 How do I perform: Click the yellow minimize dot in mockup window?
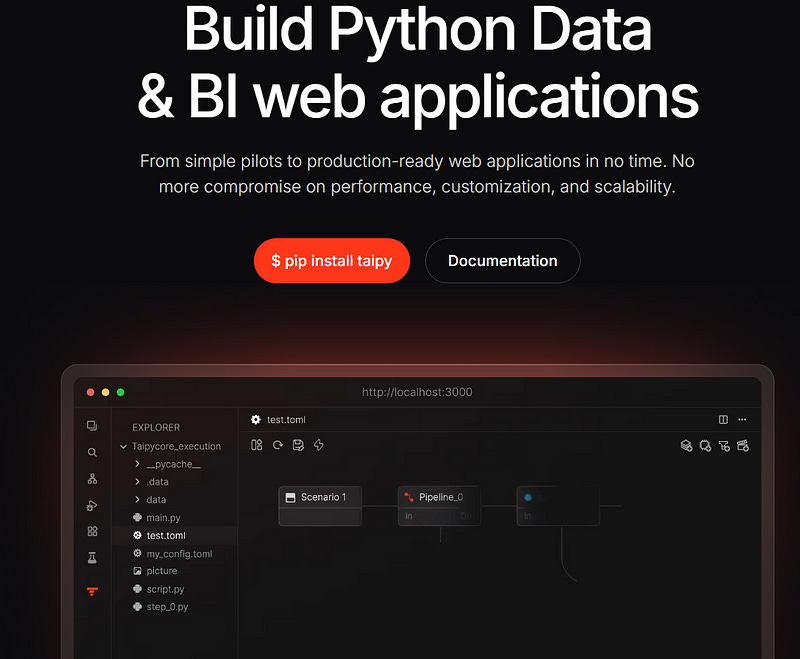point(106,392)
